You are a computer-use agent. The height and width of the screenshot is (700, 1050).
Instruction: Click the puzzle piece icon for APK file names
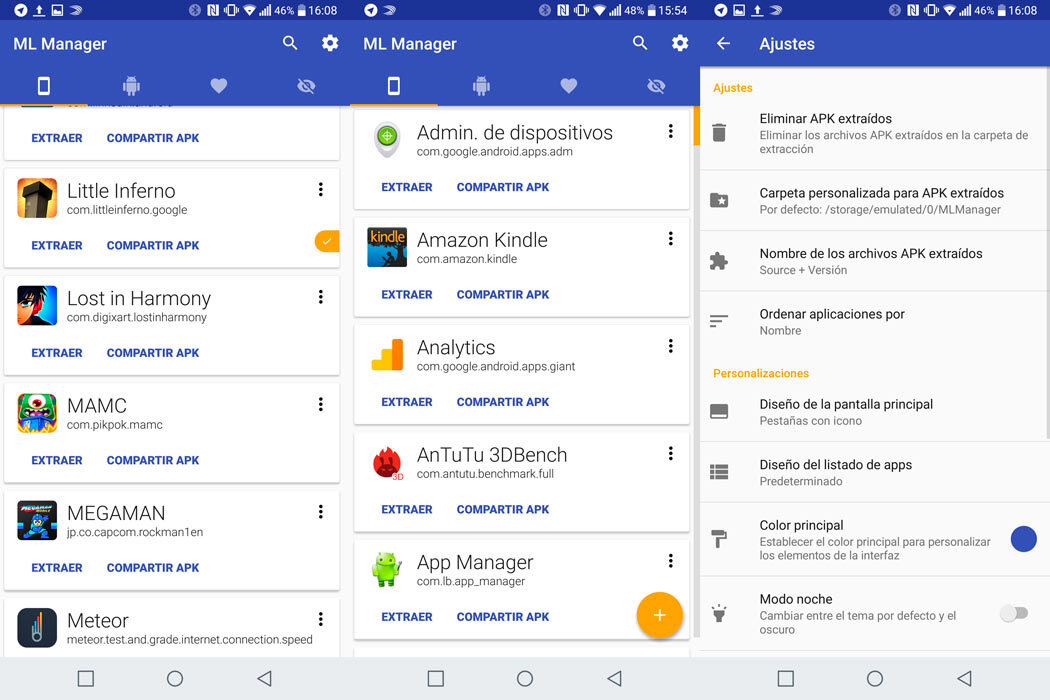pos(719,261)
